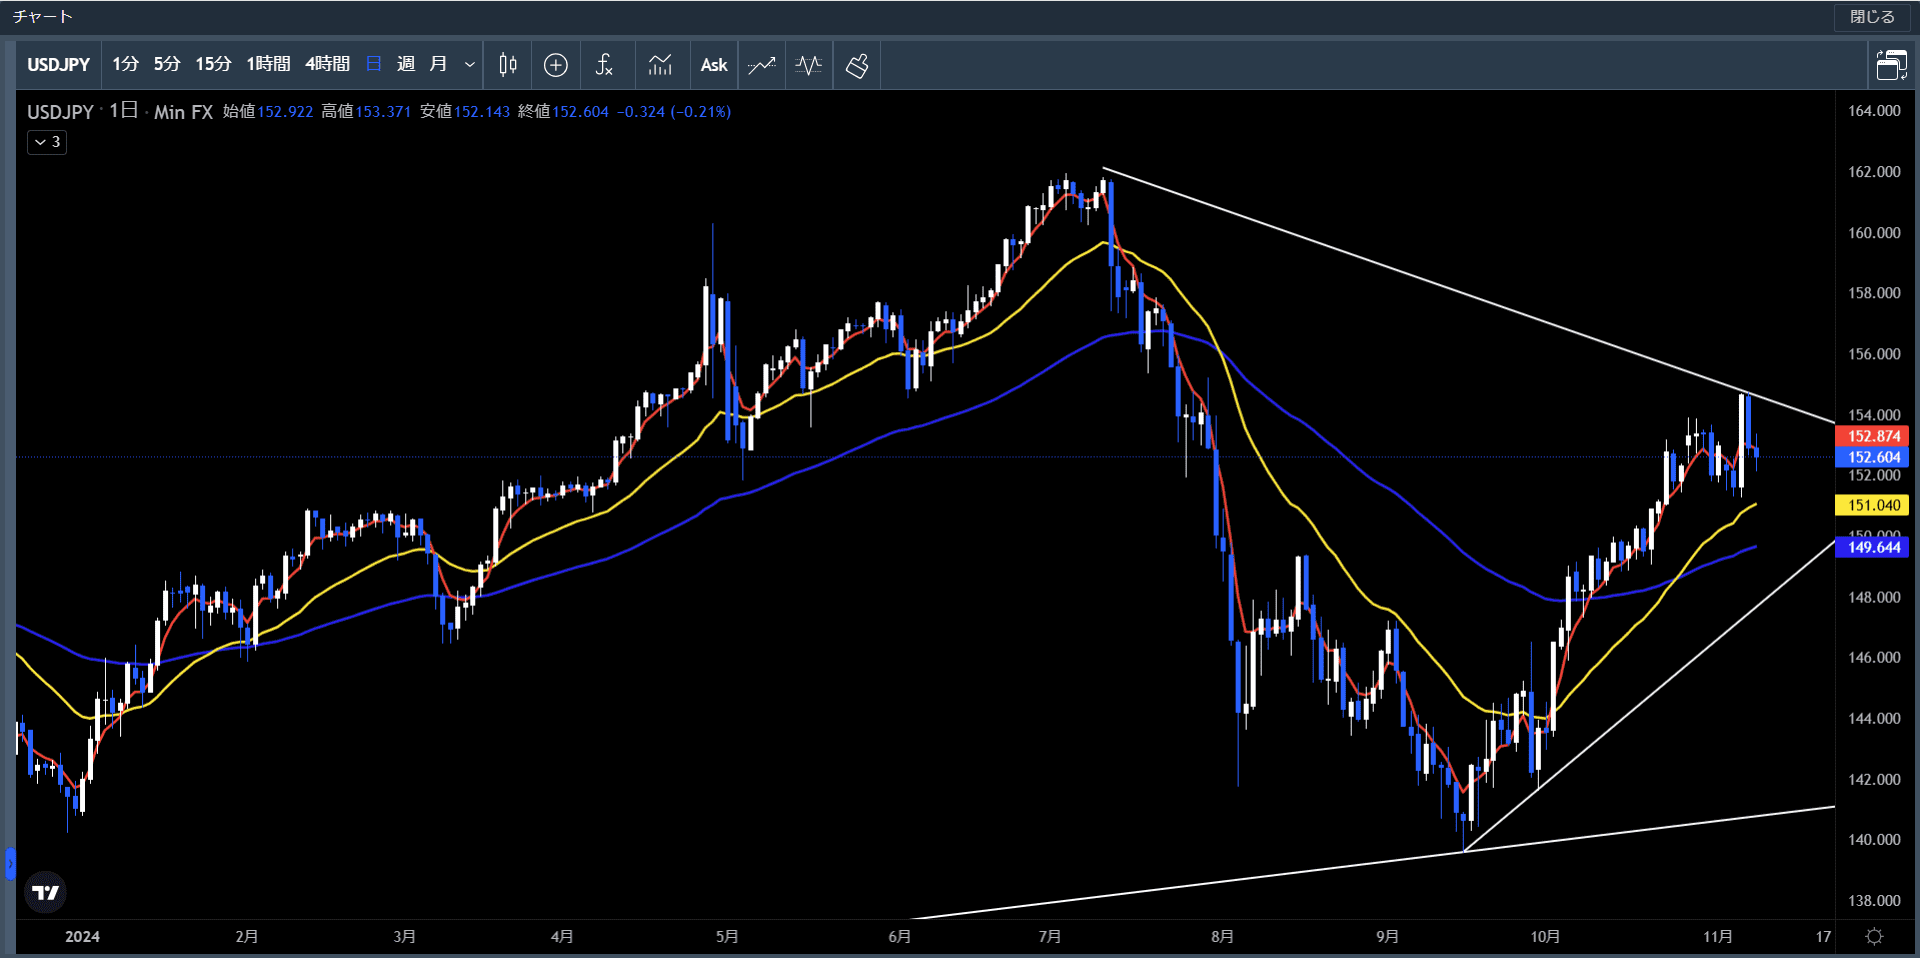Open the more timeframes dropdown arrow
The width and height of the screenshot is (1920, 958).
click(470, 65)
